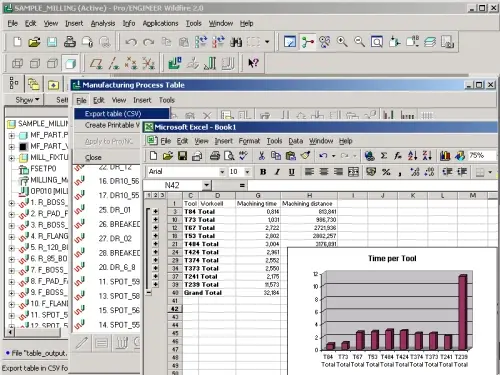Viewport: 500px width, 375px height.
Task: Click the Repaint screen icon
Action: [290, 42]
